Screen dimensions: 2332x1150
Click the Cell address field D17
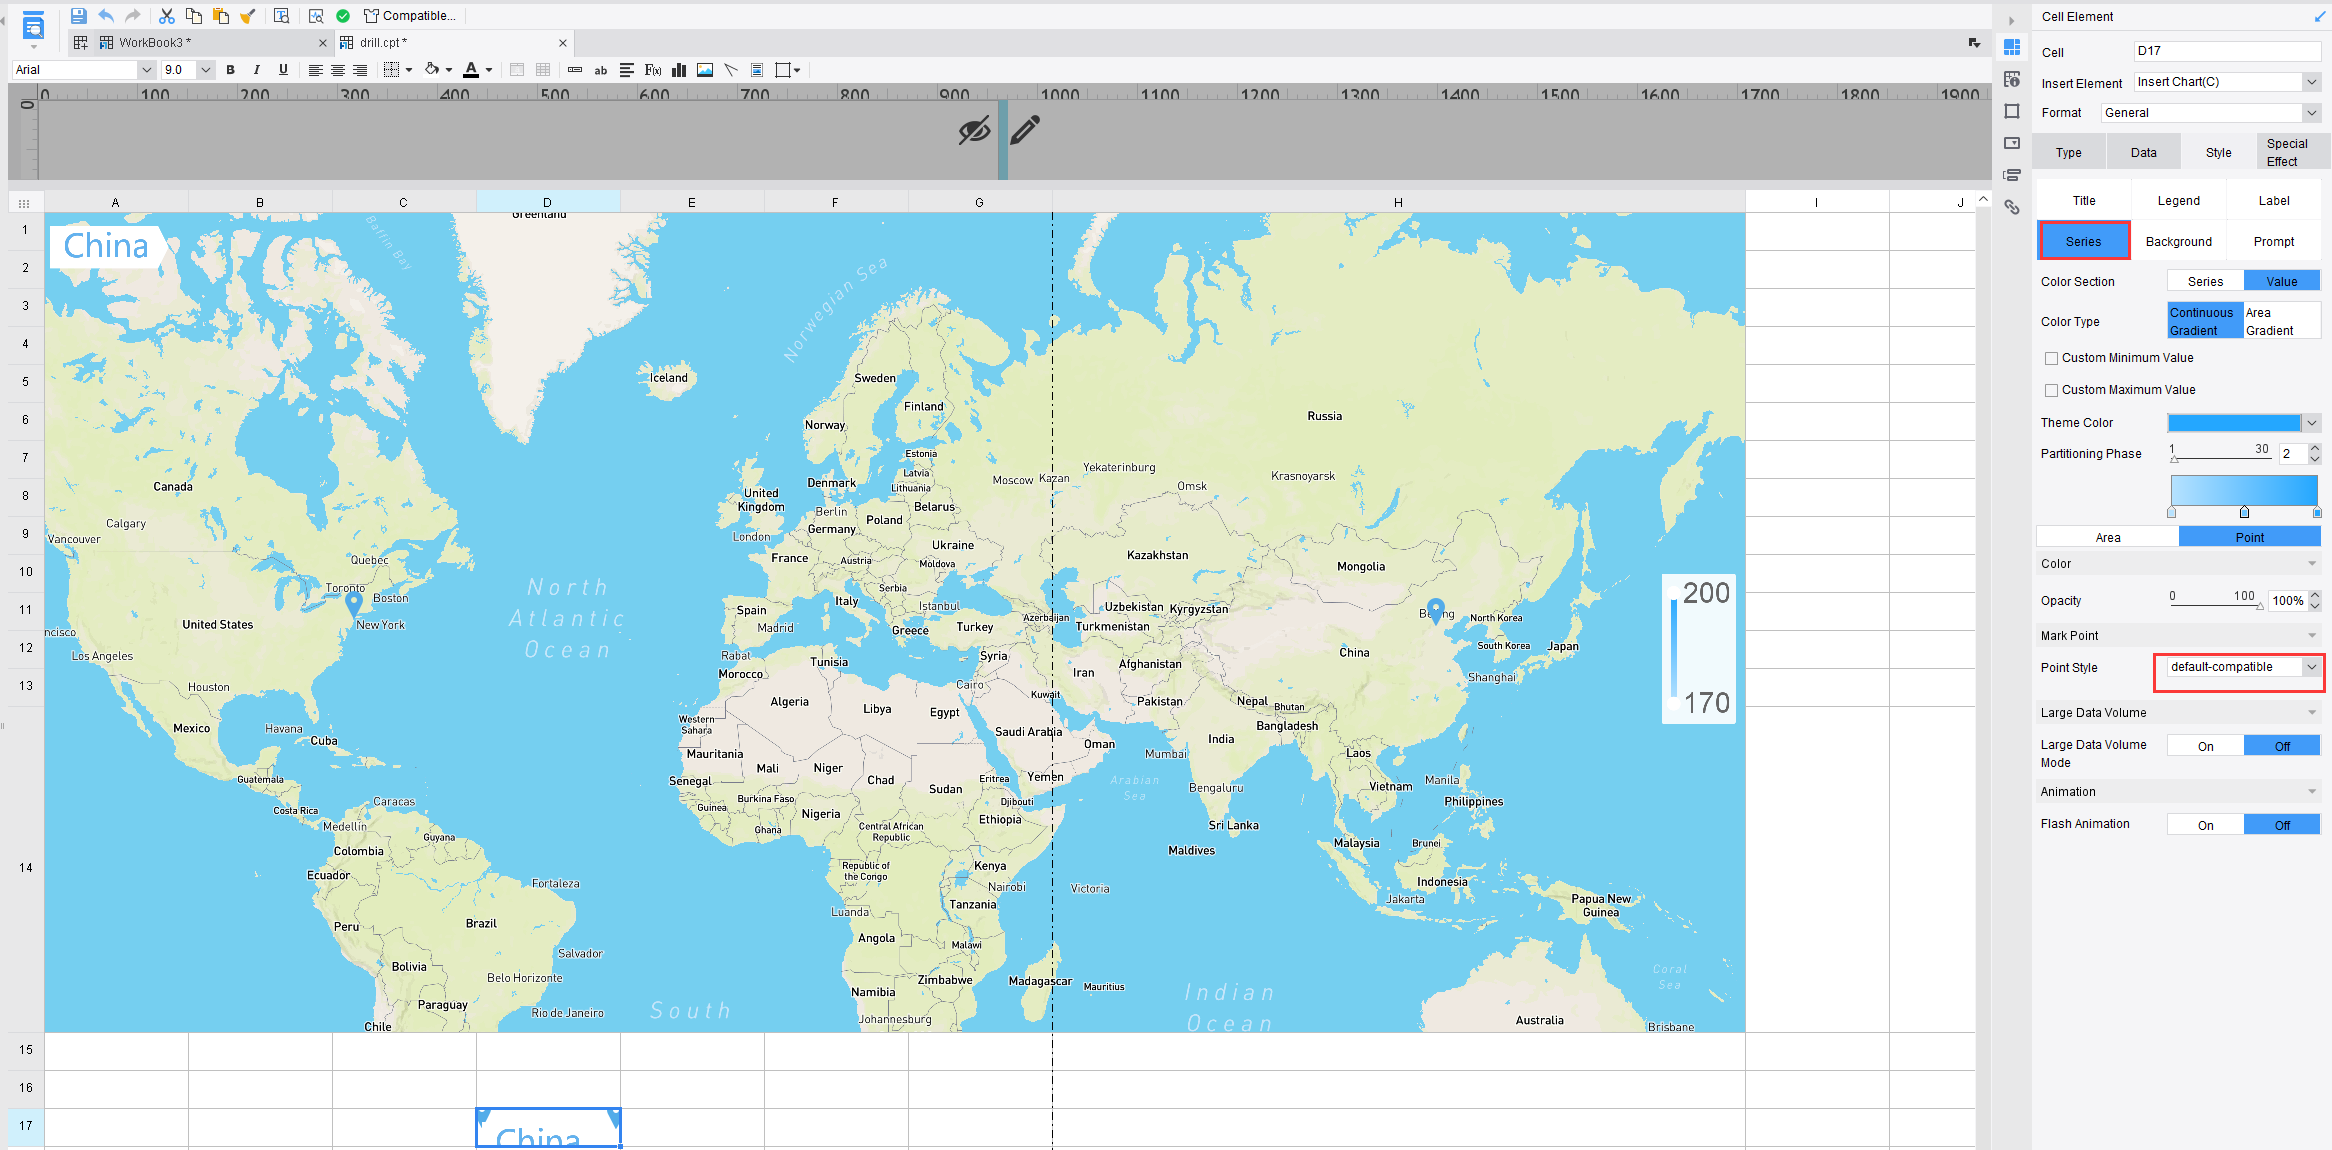2227,51
